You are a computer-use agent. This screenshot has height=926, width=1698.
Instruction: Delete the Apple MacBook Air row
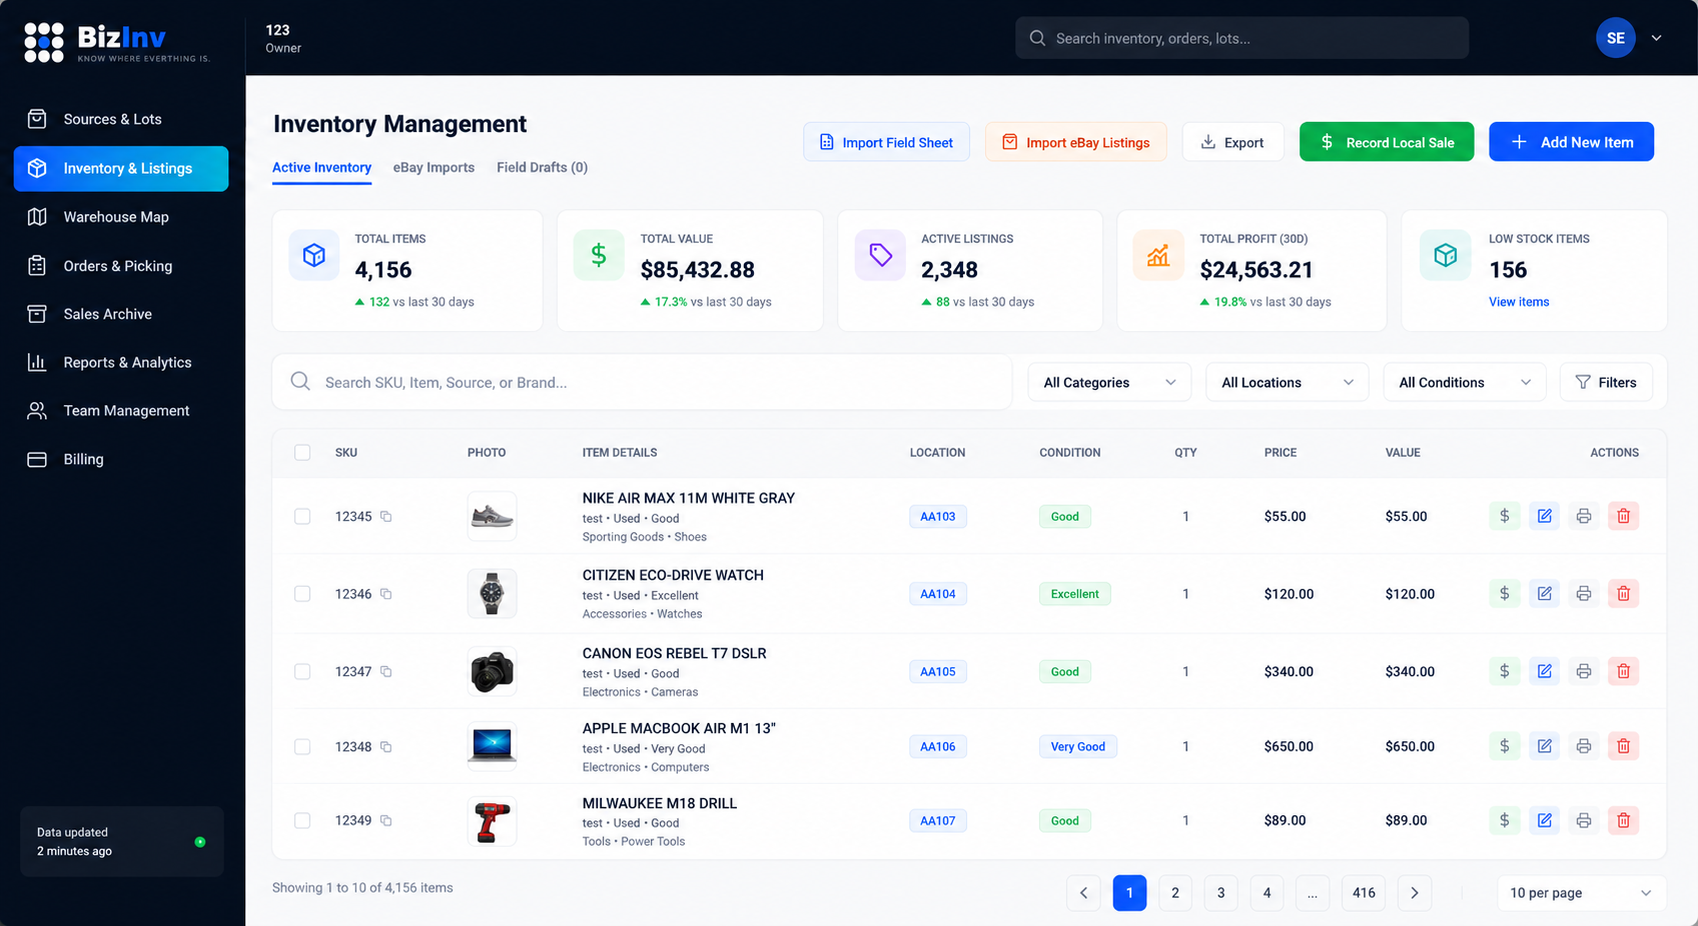[x=1623, y=746]
